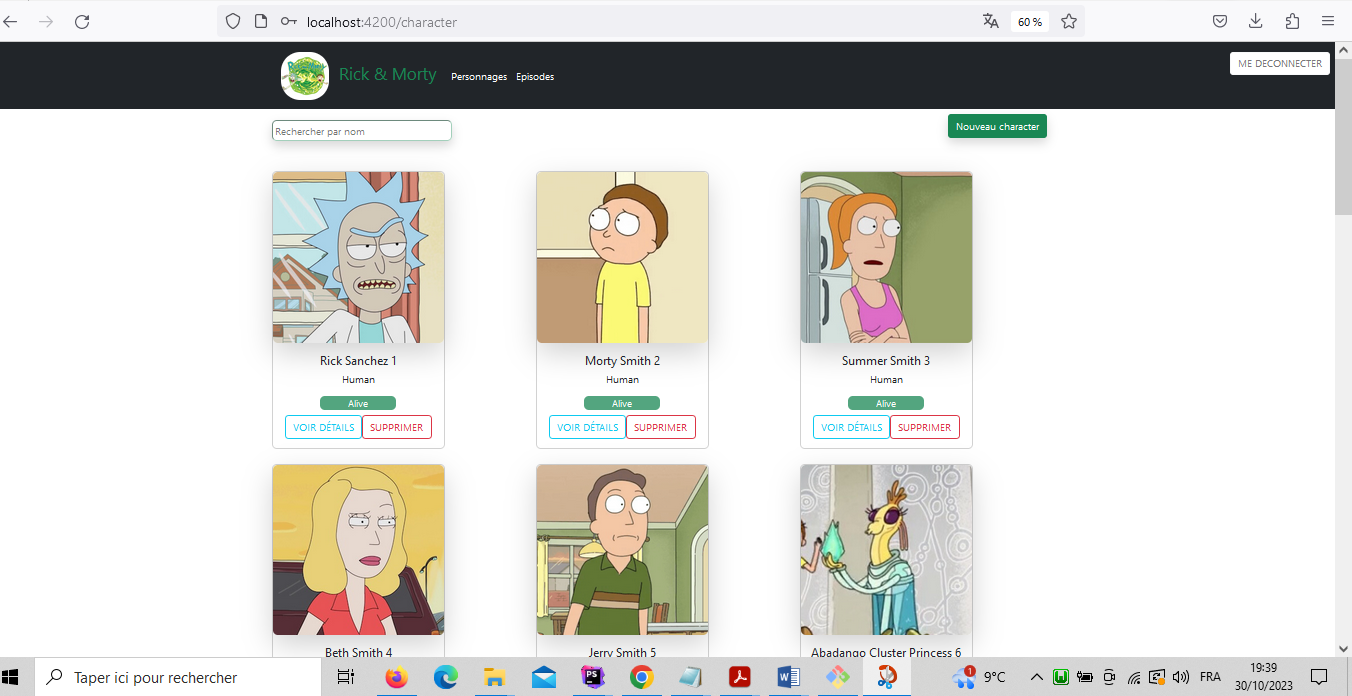The height and width of the screenshot is (696, 1352).
Task: Delete Summer Smith 3 with Supprimer
Action: click(925, 427)
